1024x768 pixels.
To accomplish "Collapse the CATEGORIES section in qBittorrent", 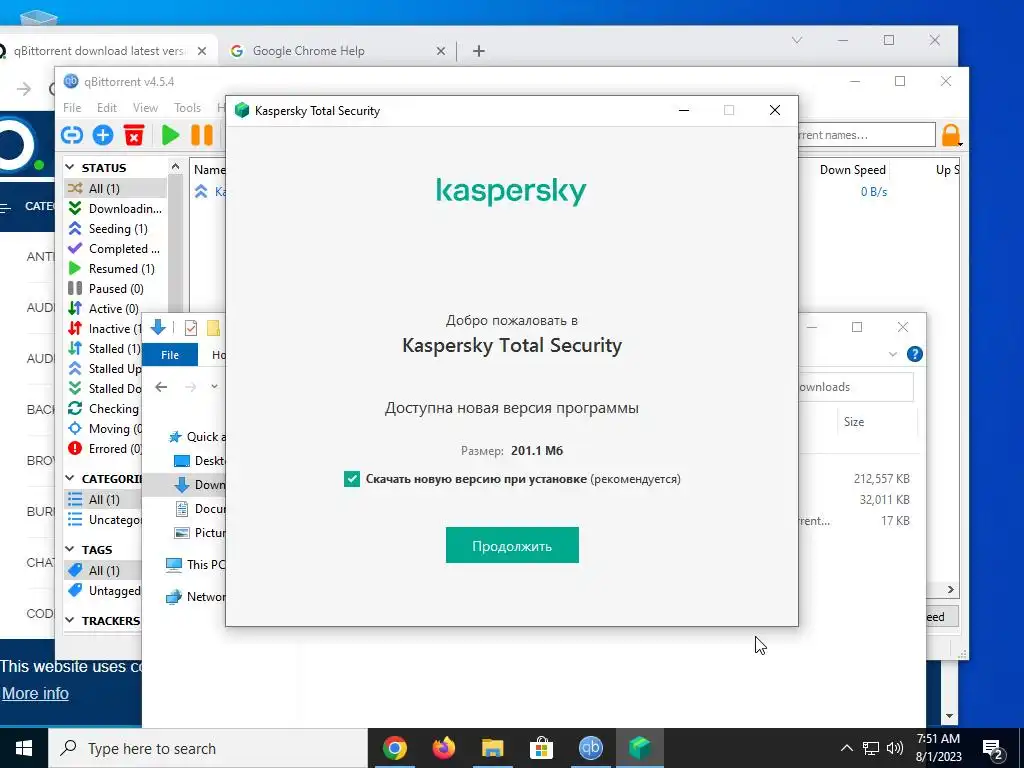I will 70,479.
